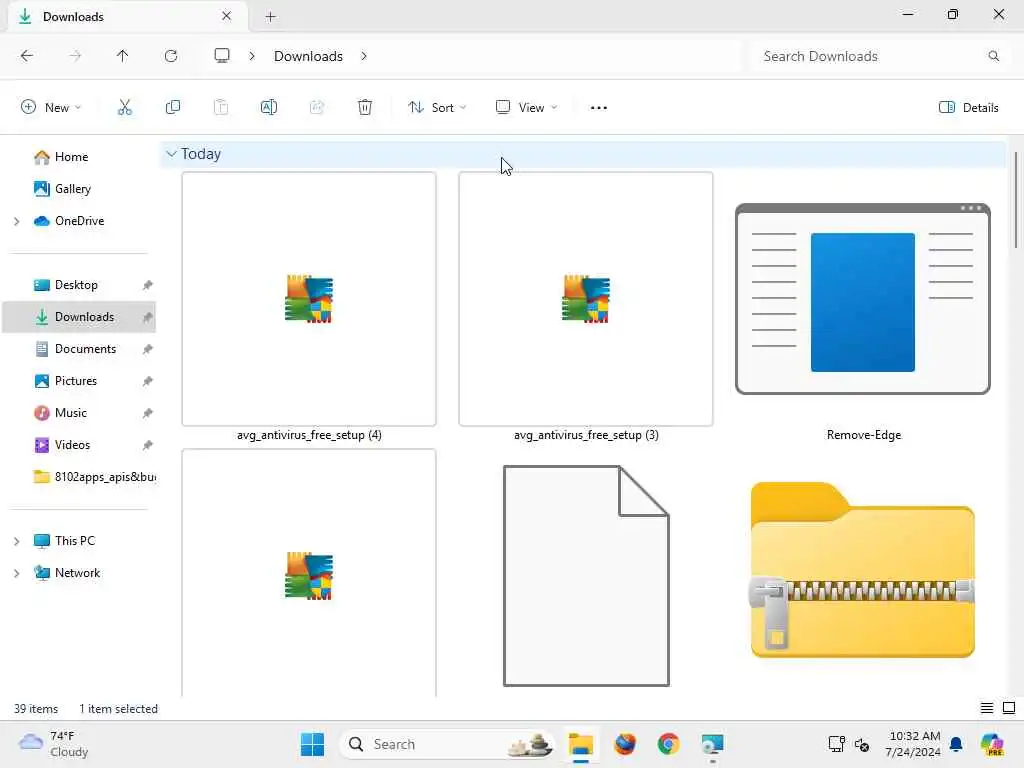Cut the selected item
The height and width of the screenshot is (768, 1024).
pos(124,107)
